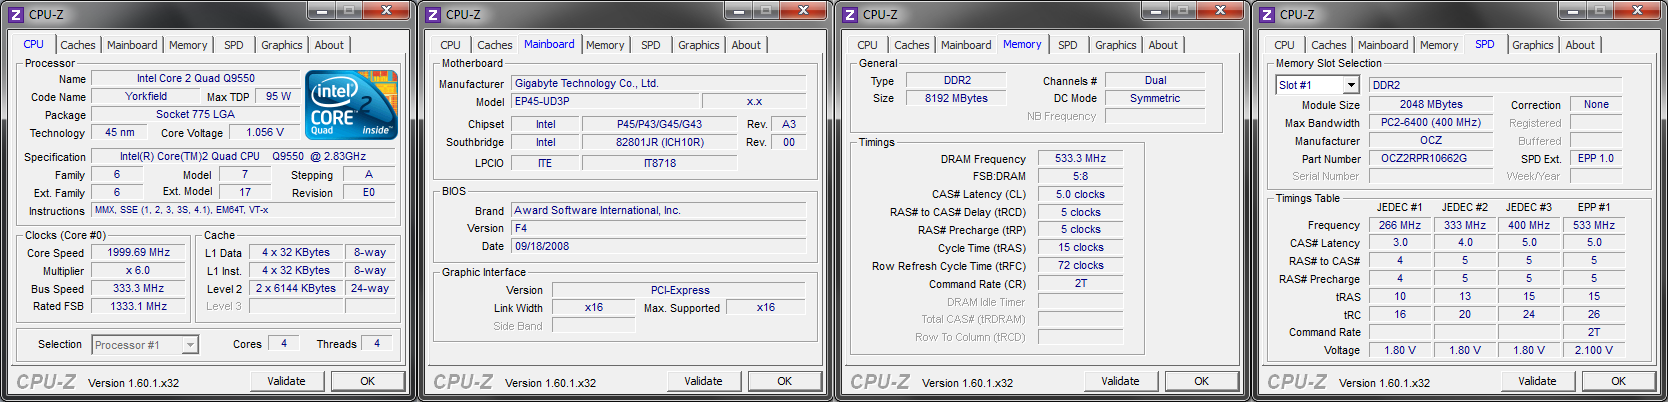Click the Module Size value 2048 MBytes

pos(1431,104)
